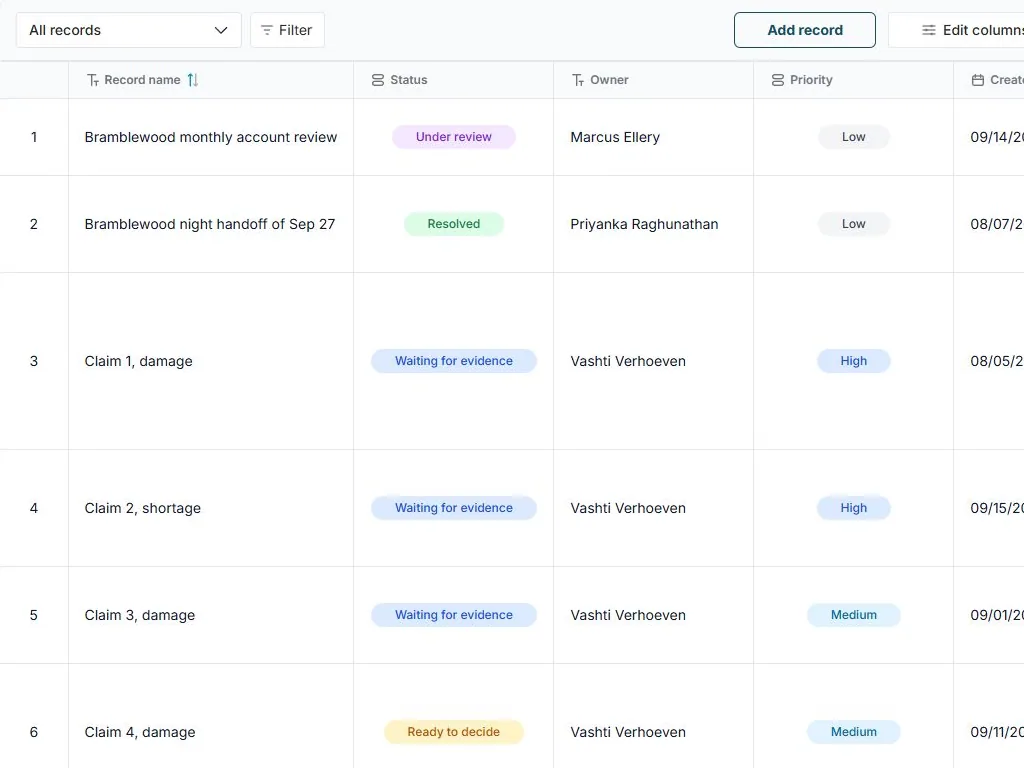Click the Owner column header label

609,80
